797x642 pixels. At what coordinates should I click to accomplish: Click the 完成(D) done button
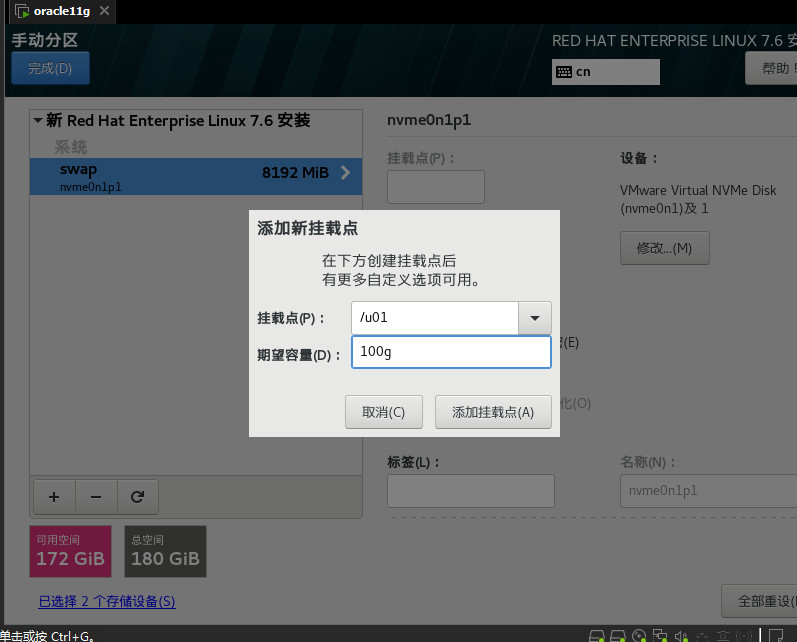[x=50, y=69]
